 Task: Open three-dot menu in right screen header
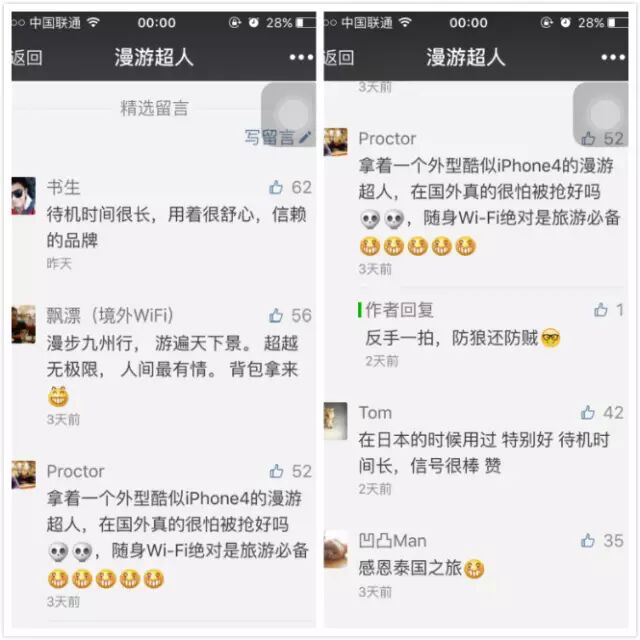[x=613, y=57]
